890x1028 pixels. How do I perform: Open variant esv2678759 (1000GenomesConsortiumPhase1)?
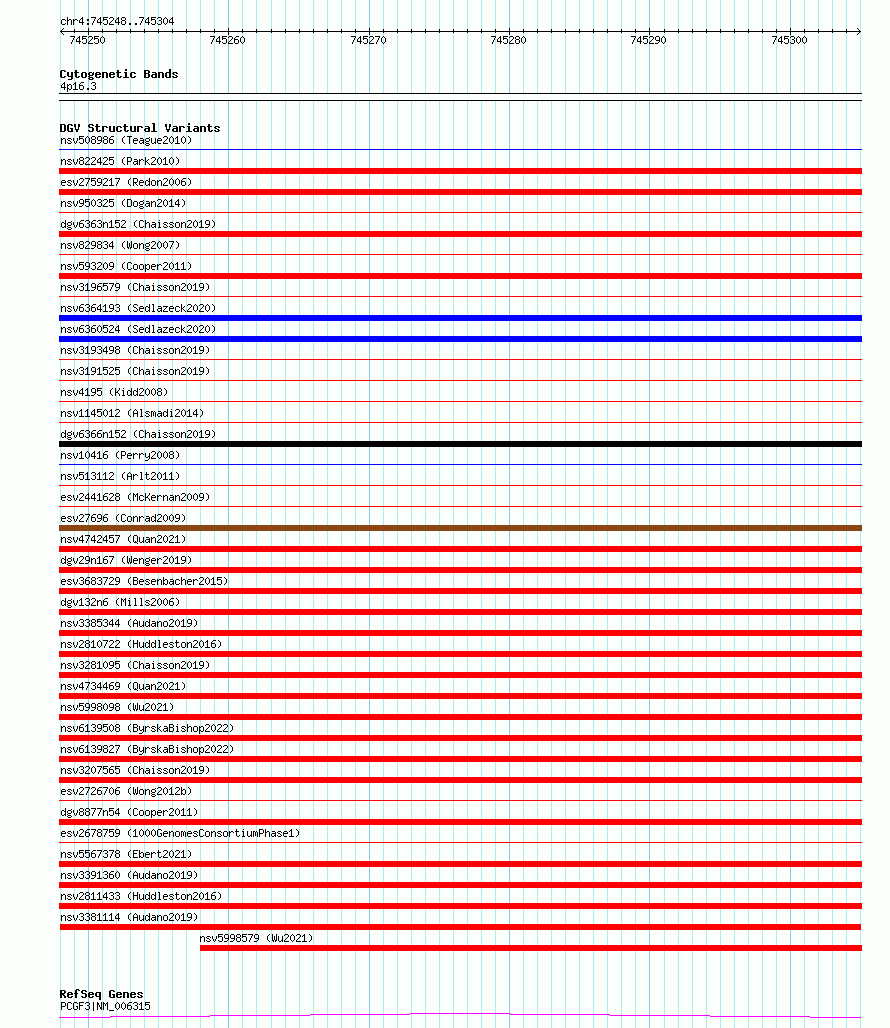tap(180, 833)
